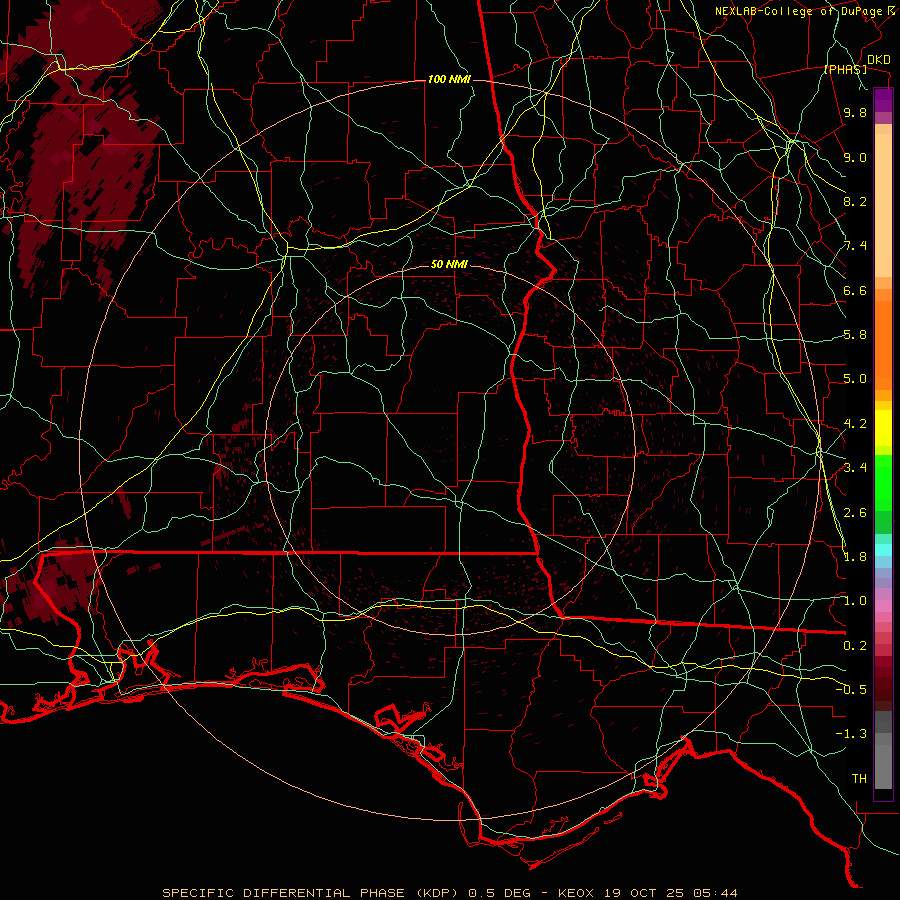Click the 8.2 value on color scale
The width and height of the screenshot is (900, 900).
coord(855,201)
